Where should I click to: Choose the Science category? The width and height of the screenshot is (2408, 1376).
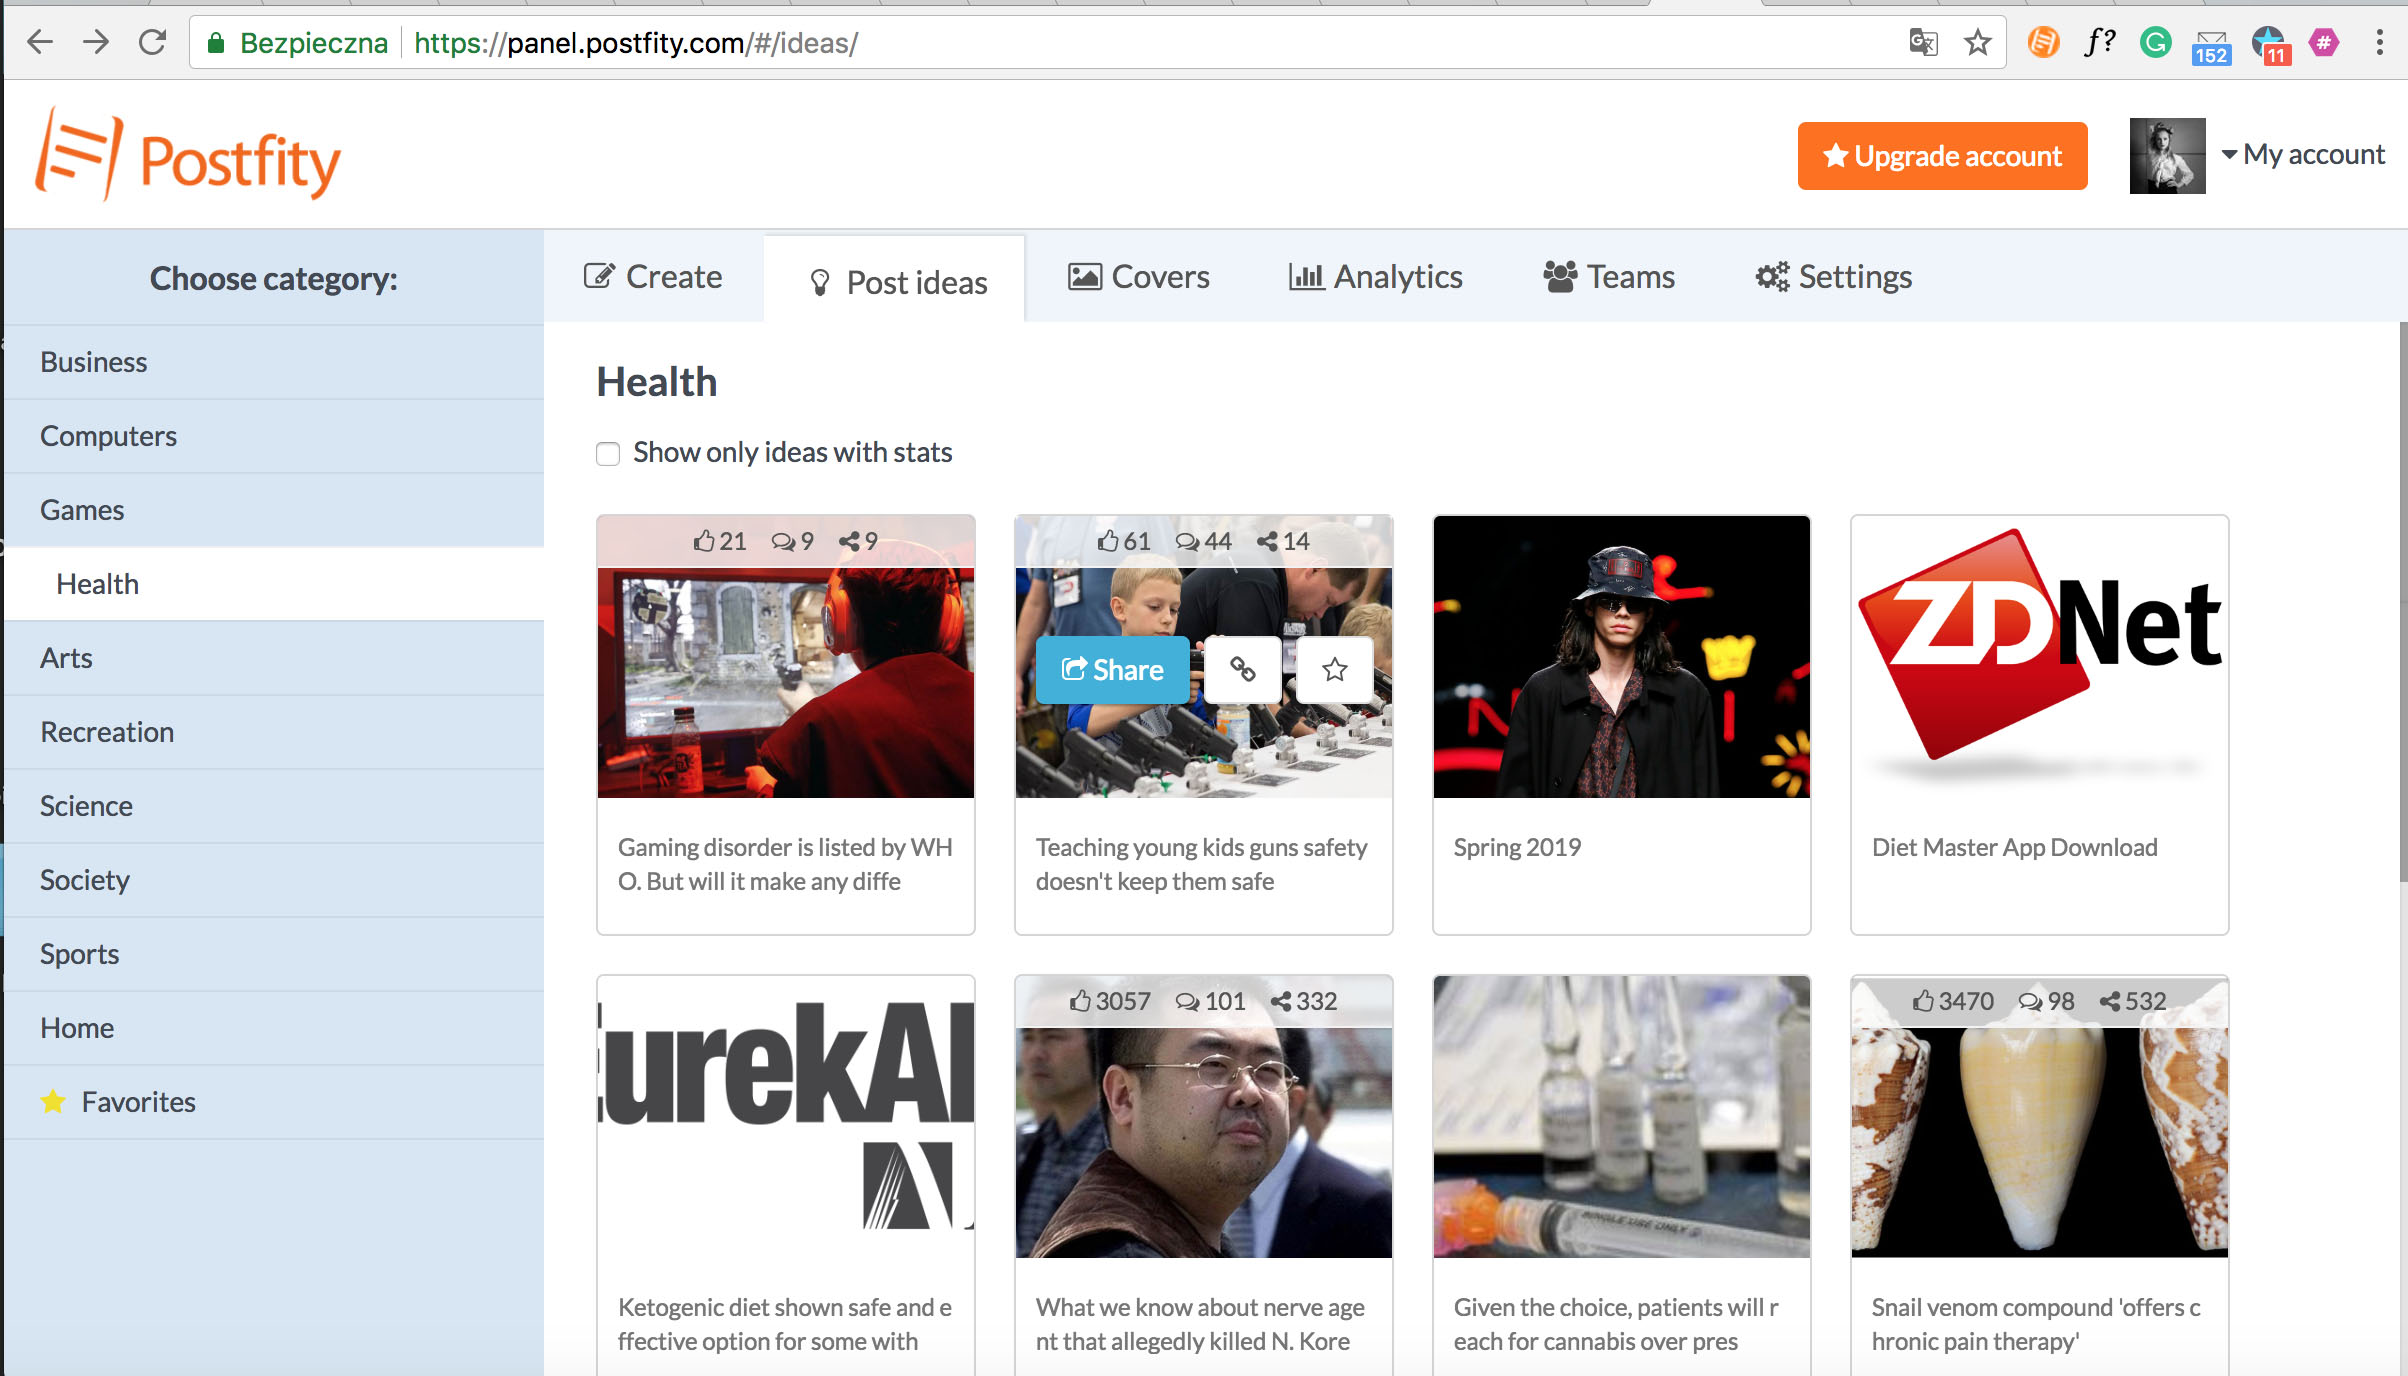click(x=274, y=806)
